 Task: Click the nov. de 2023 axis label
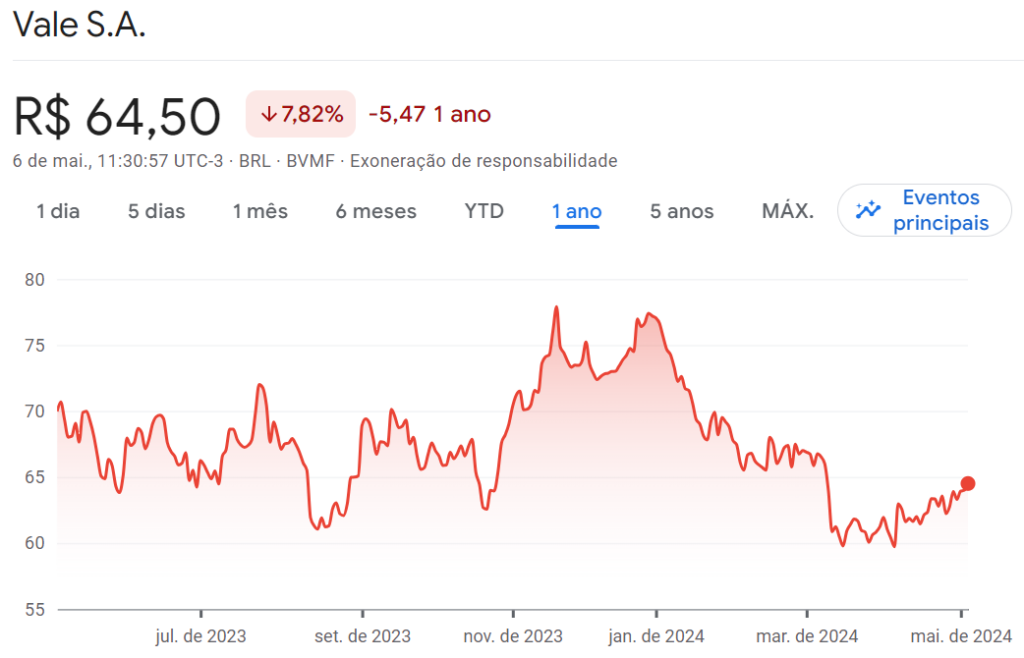point(513,636)
